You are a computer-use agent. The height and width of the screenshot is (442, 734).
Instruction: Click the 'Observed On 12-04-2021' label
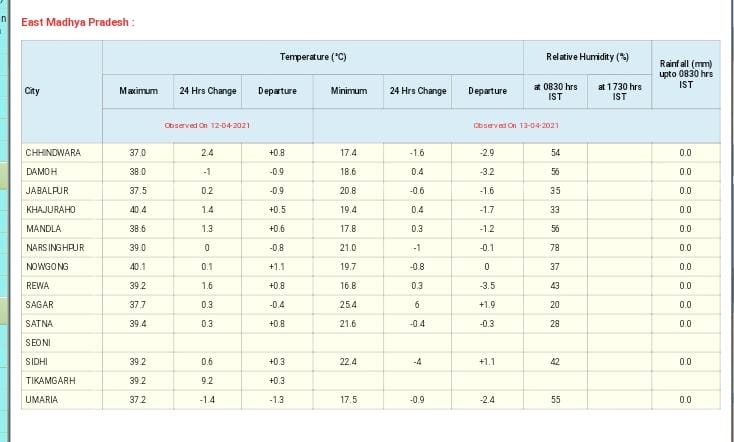point(208,126)
